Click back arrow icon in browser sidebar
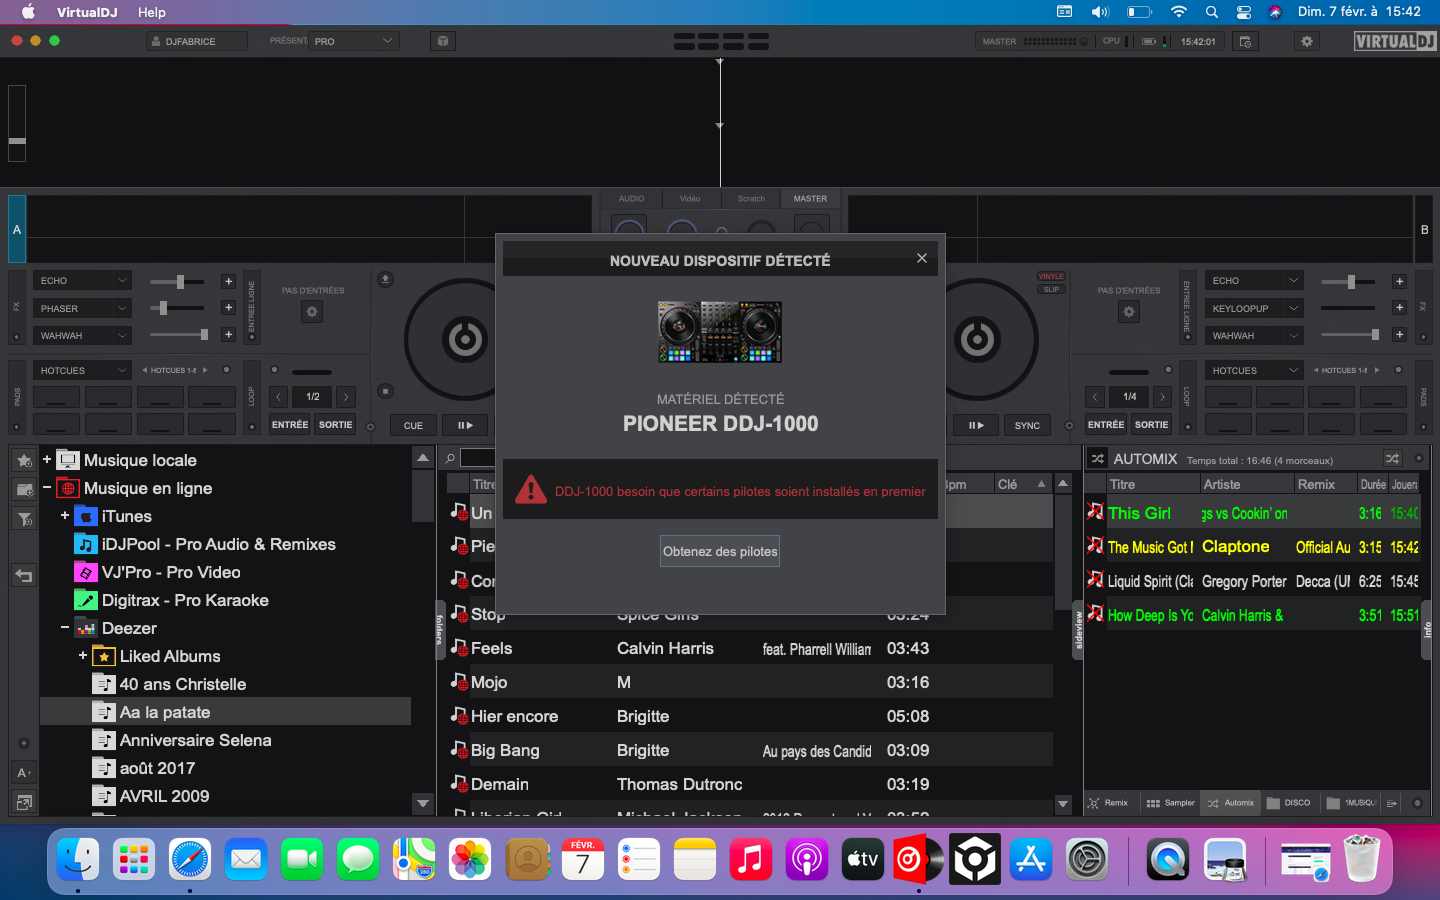1440x900 pixels. pyautogui.click(x=24, y=575)
